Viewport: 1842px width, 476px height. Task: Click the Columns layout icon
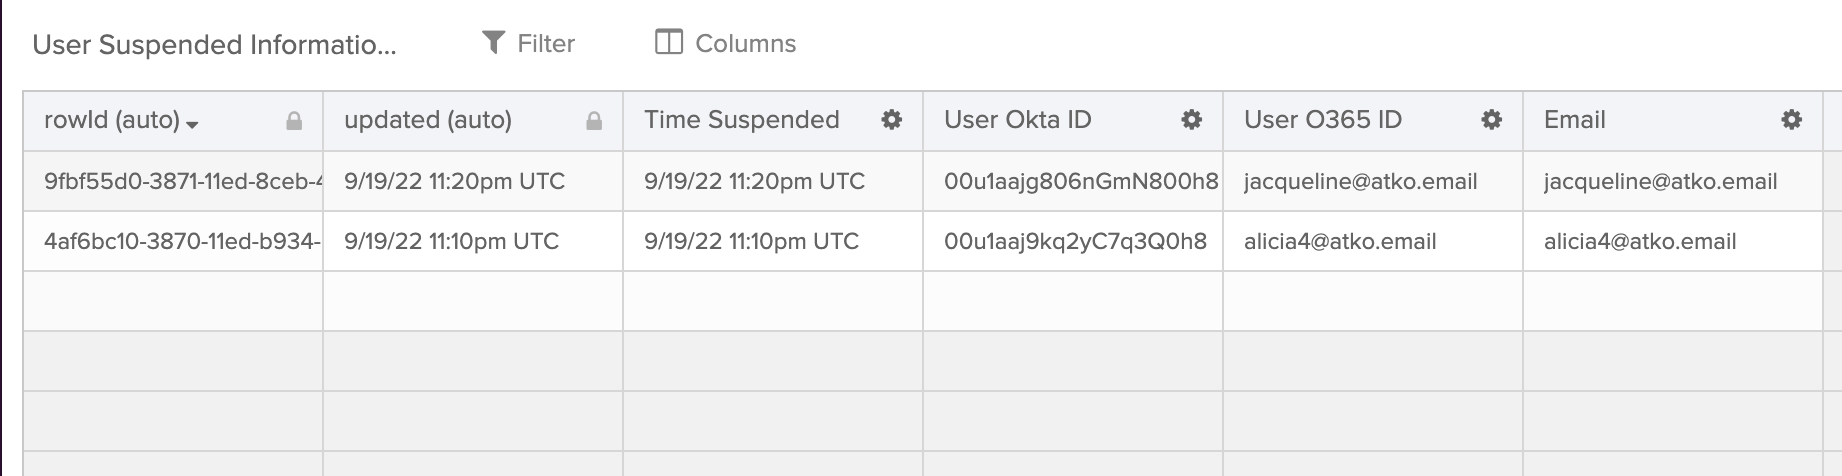(668, 42)
